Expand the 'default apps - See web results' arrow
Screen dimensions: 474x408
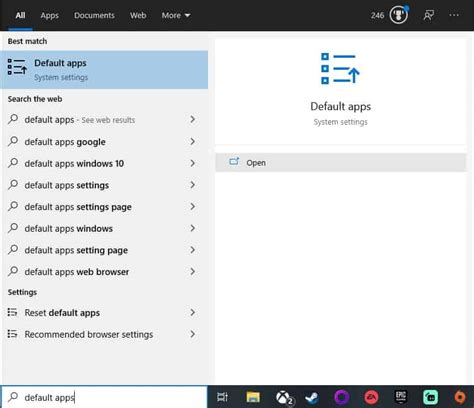(x=192, y=119)
